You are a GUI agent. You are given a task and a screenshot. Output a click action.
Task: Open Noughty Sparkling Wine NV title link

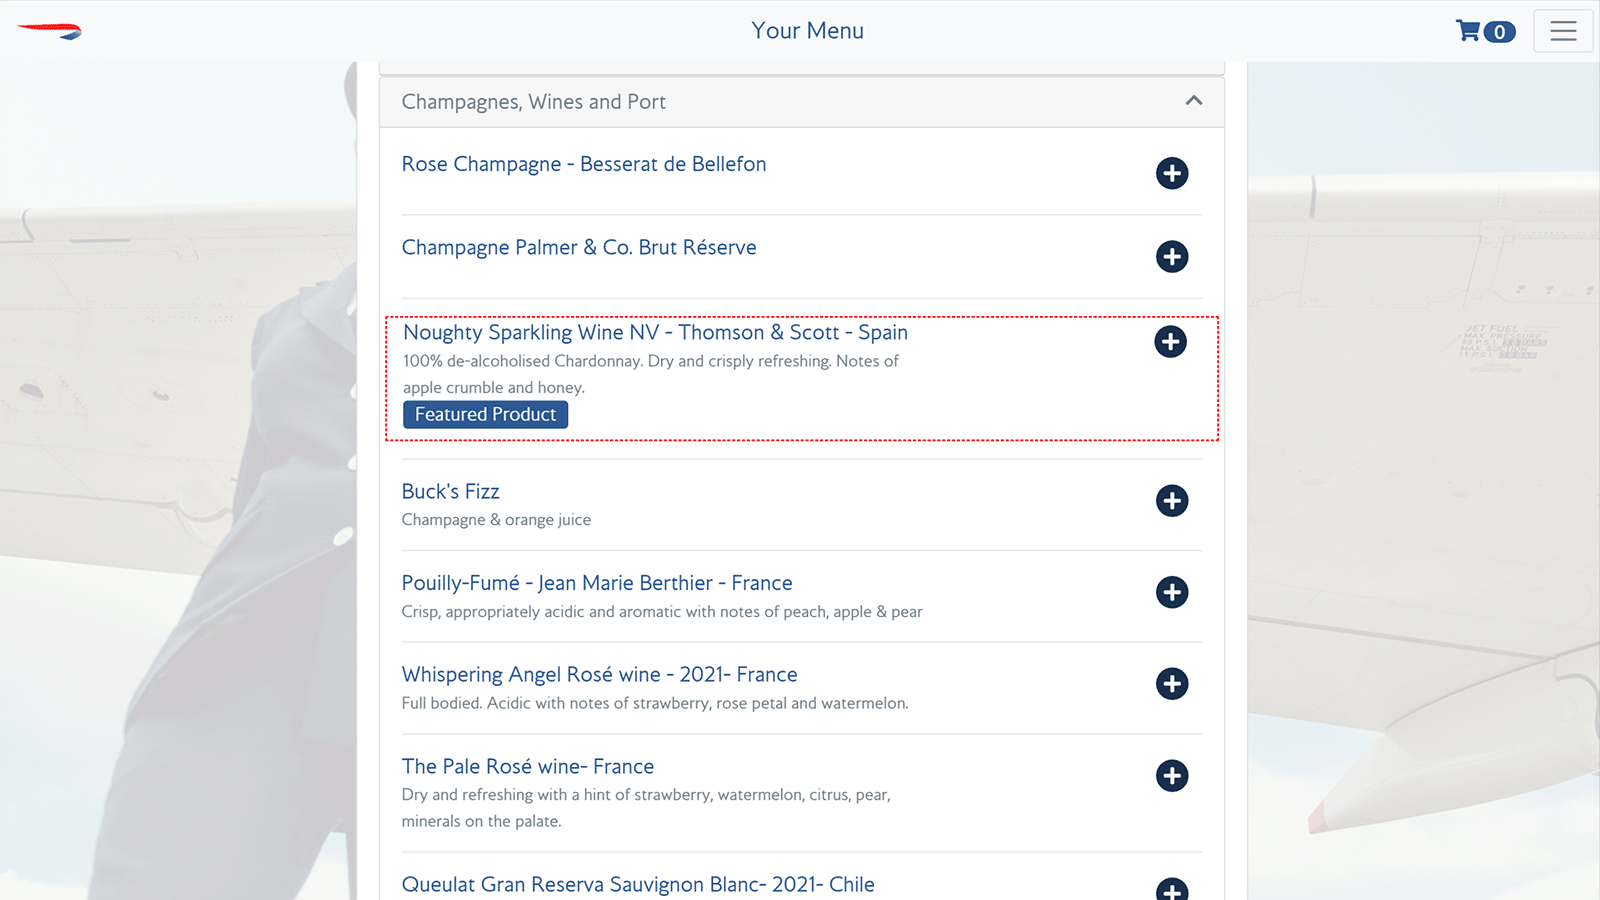656,333
